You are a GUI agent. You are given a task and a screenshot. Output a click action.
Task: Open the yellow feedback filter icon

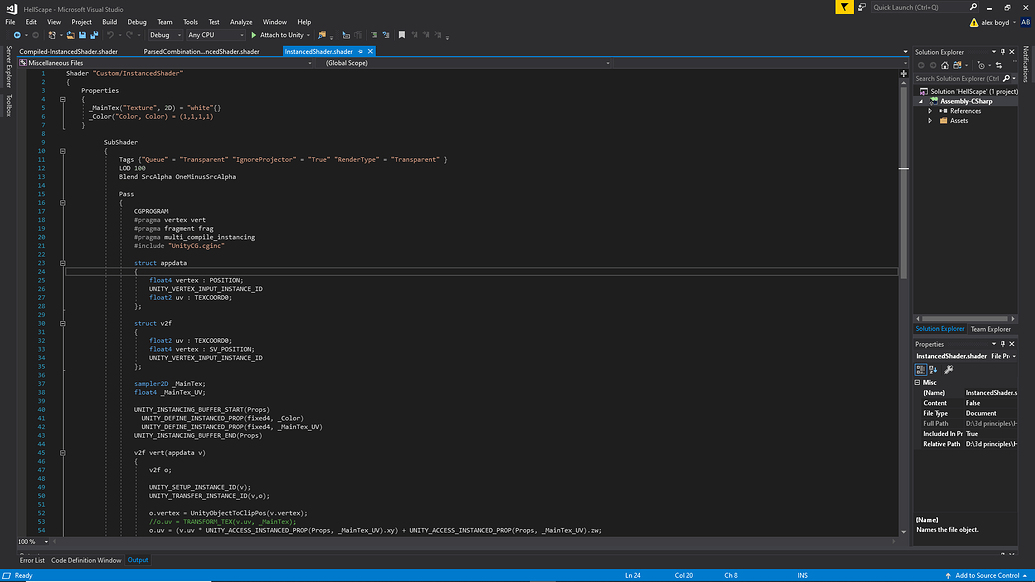(845, 7)
